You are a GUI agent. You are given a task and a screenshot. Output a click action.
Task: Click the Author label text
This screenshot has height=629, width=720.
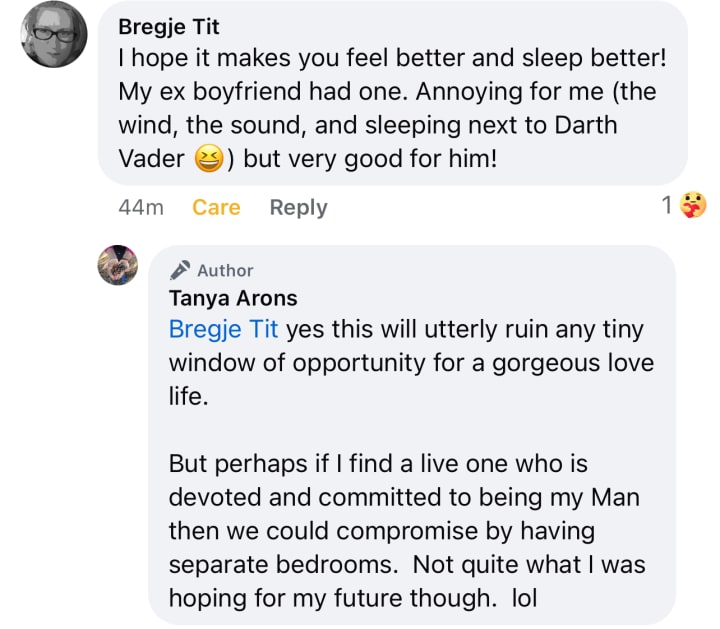[225, 270]
